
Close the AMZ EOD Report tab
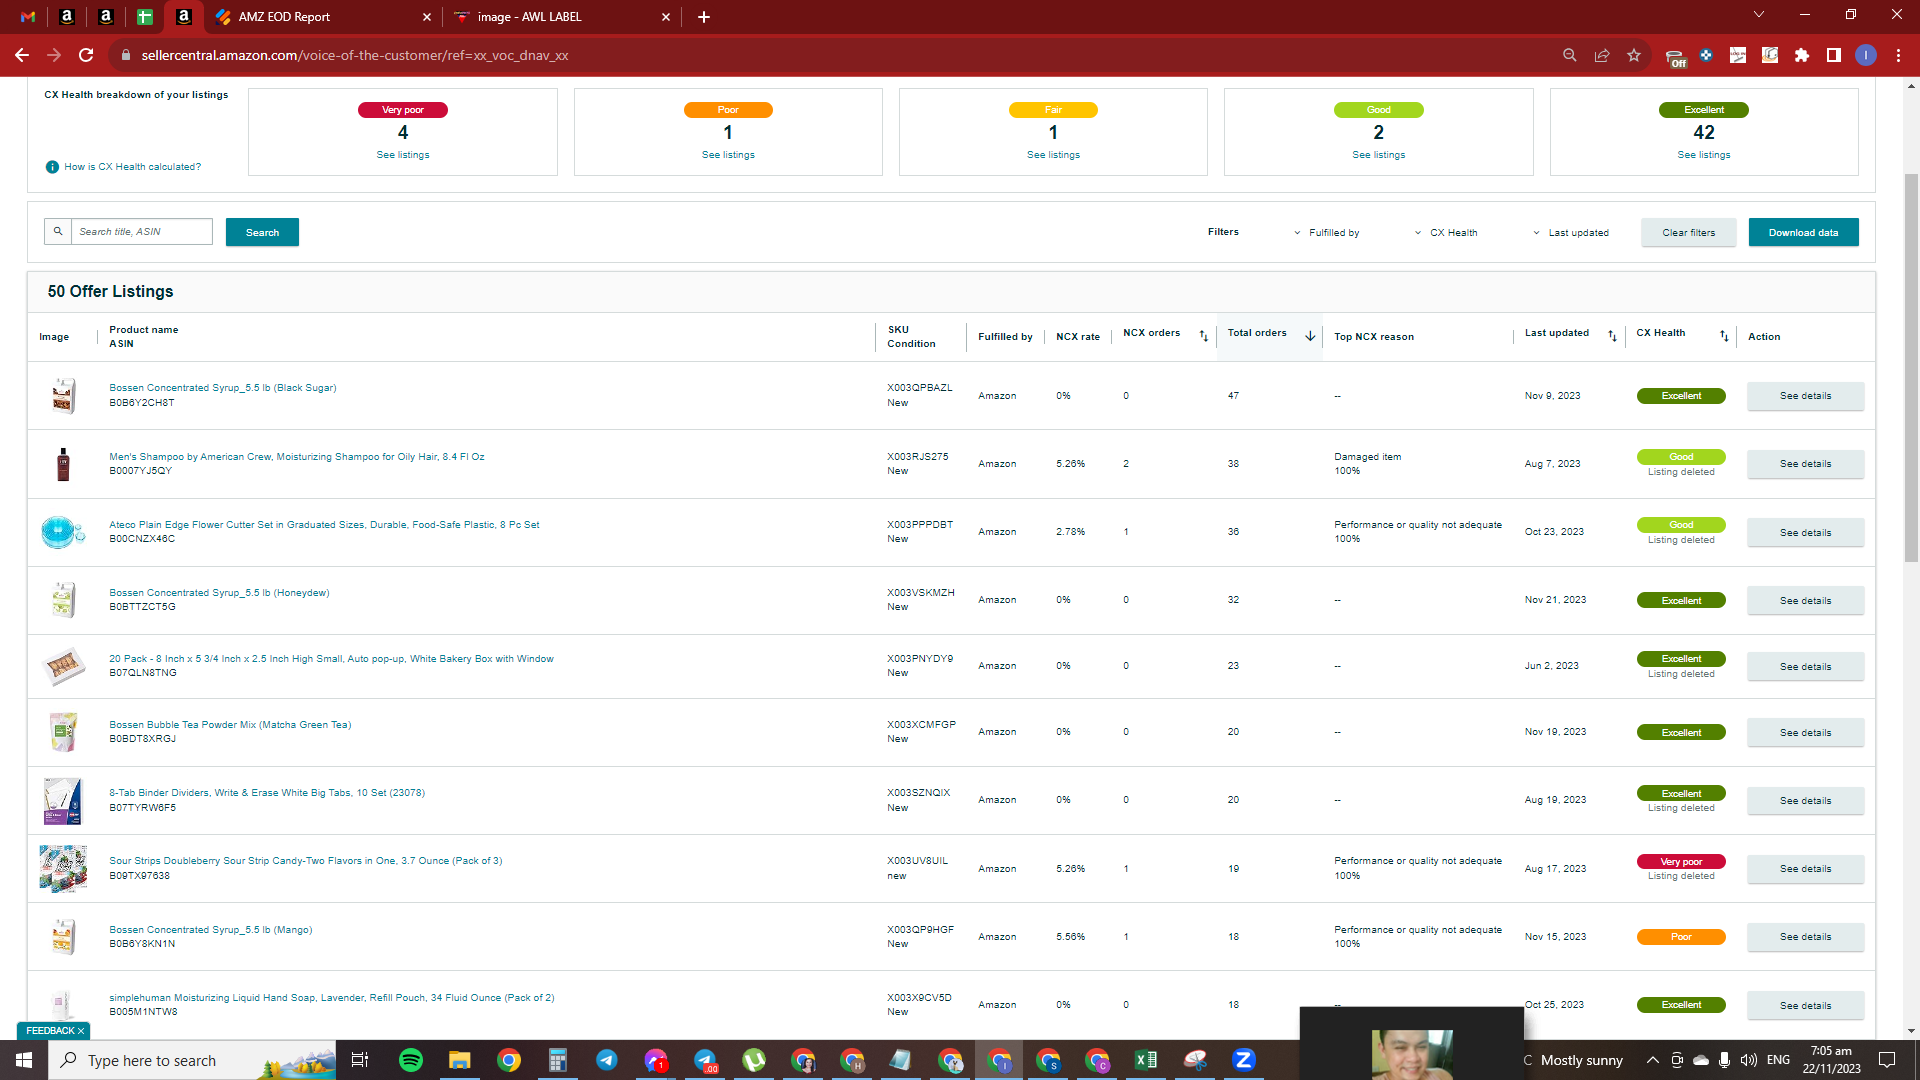(x=427, y=17)
